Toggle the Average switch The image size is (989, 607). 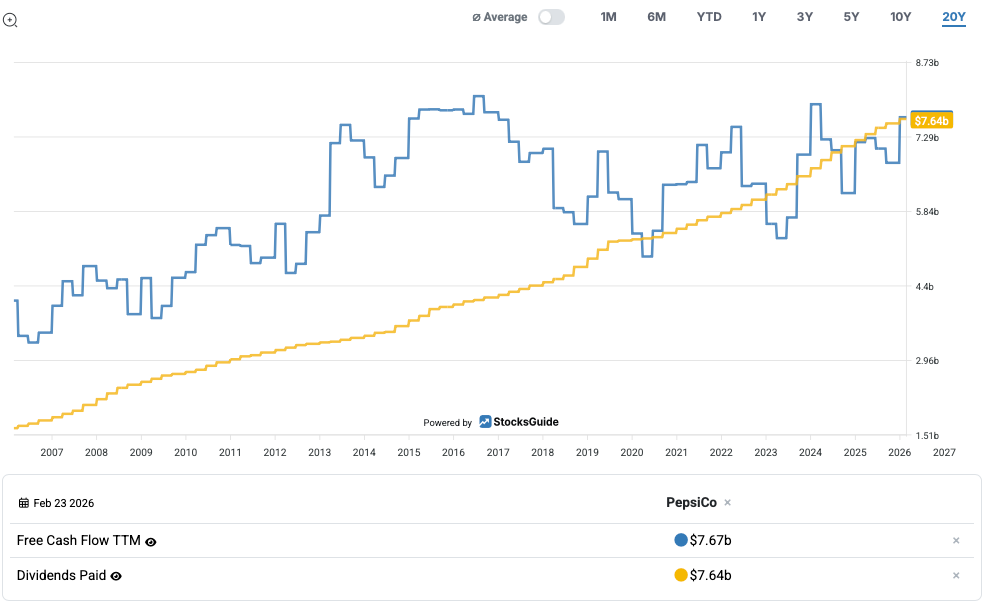(551, 17)
